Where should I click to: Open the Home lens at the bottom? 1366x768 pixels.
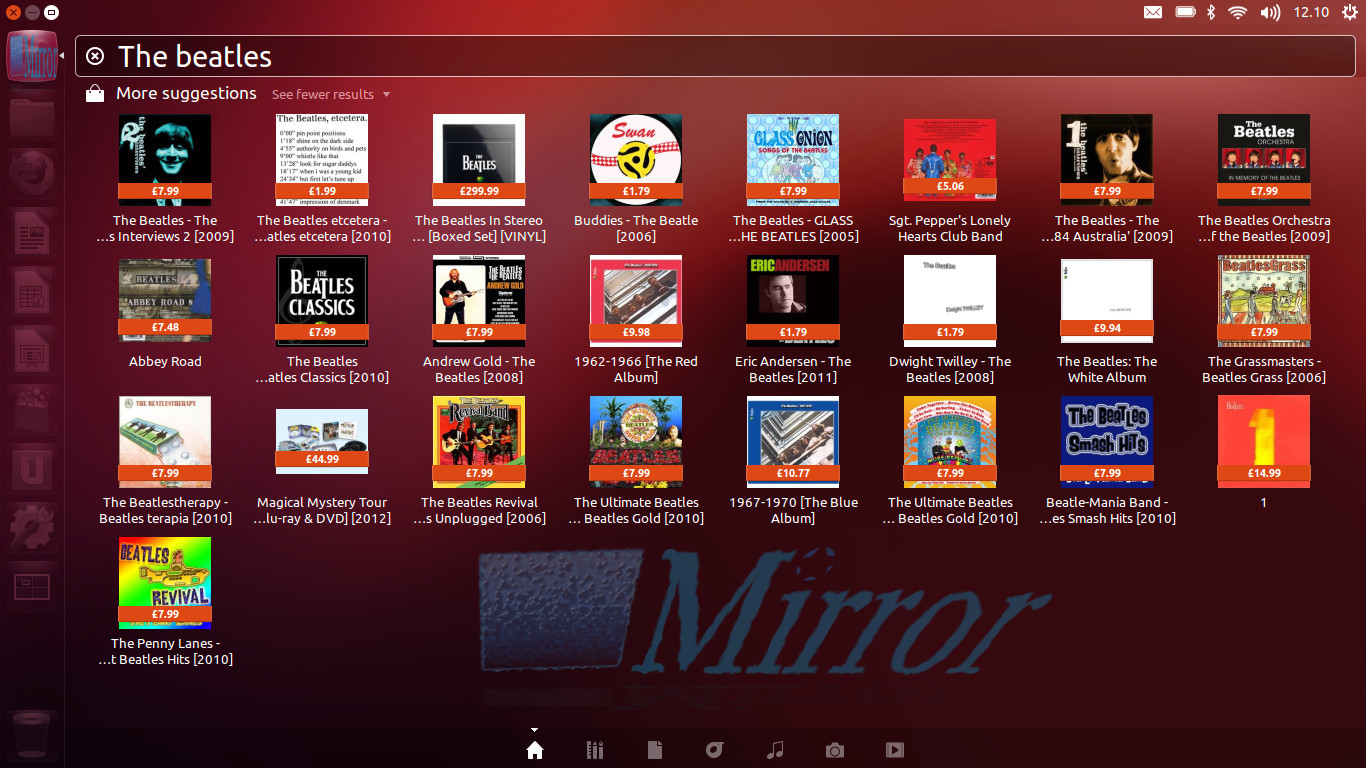535,750
